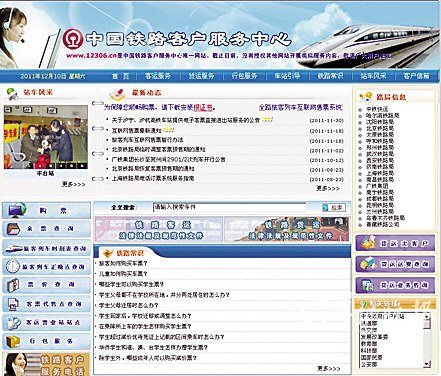The height and width of the screenshot is (376, 441).
Task: Open 车站引导 navigation menu
Action: [x=287, y=76]
